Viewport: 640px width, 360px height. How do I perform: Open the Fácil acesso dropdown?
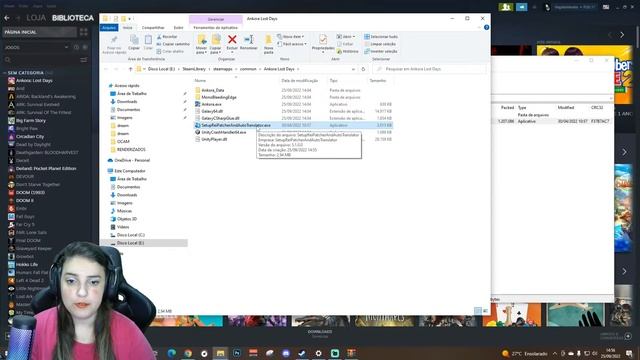coord(292,44)
